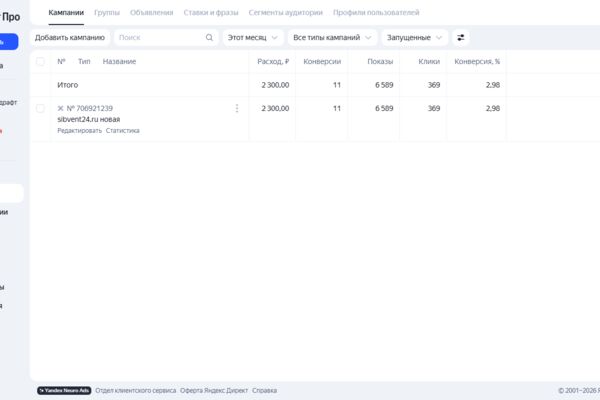
Task: Click the Добавить кампанию button
Action: click(x=70, y=38)
